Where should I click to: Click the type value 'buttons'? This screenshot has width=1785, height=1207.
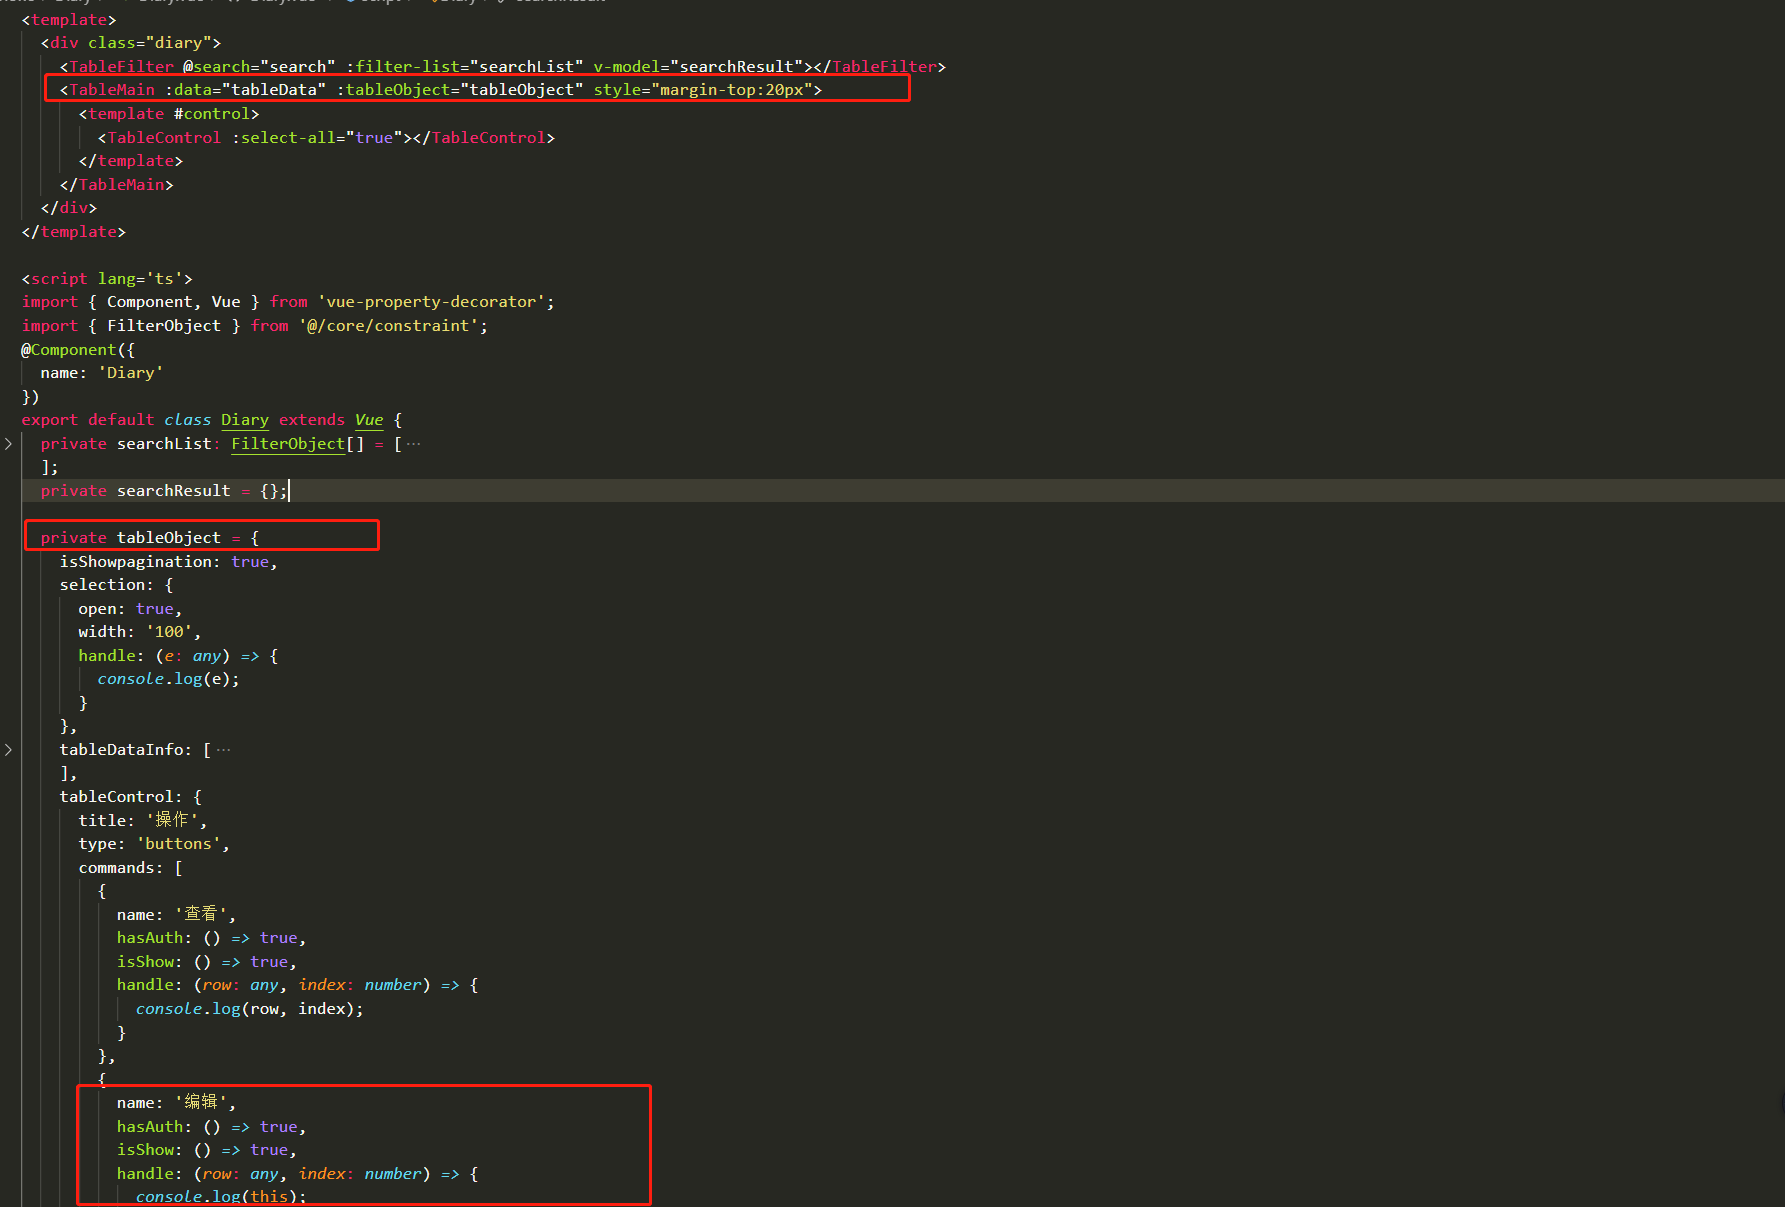point(179,844)
